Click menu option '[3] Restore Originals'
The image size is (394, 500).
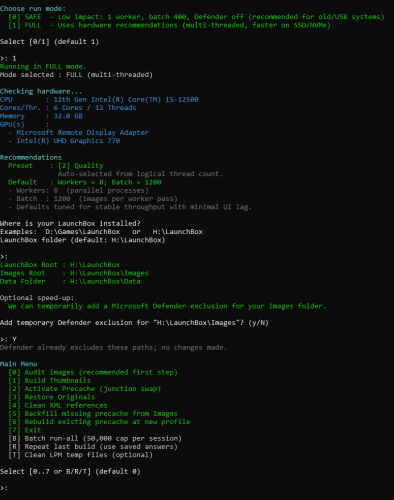[52, 397]
